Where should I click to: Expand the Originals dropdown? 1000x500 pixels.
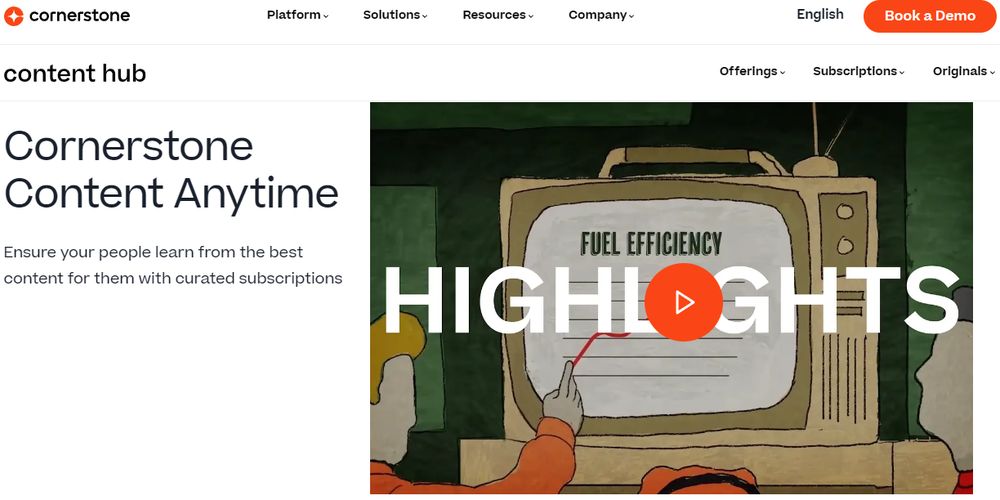coord(964,71)
